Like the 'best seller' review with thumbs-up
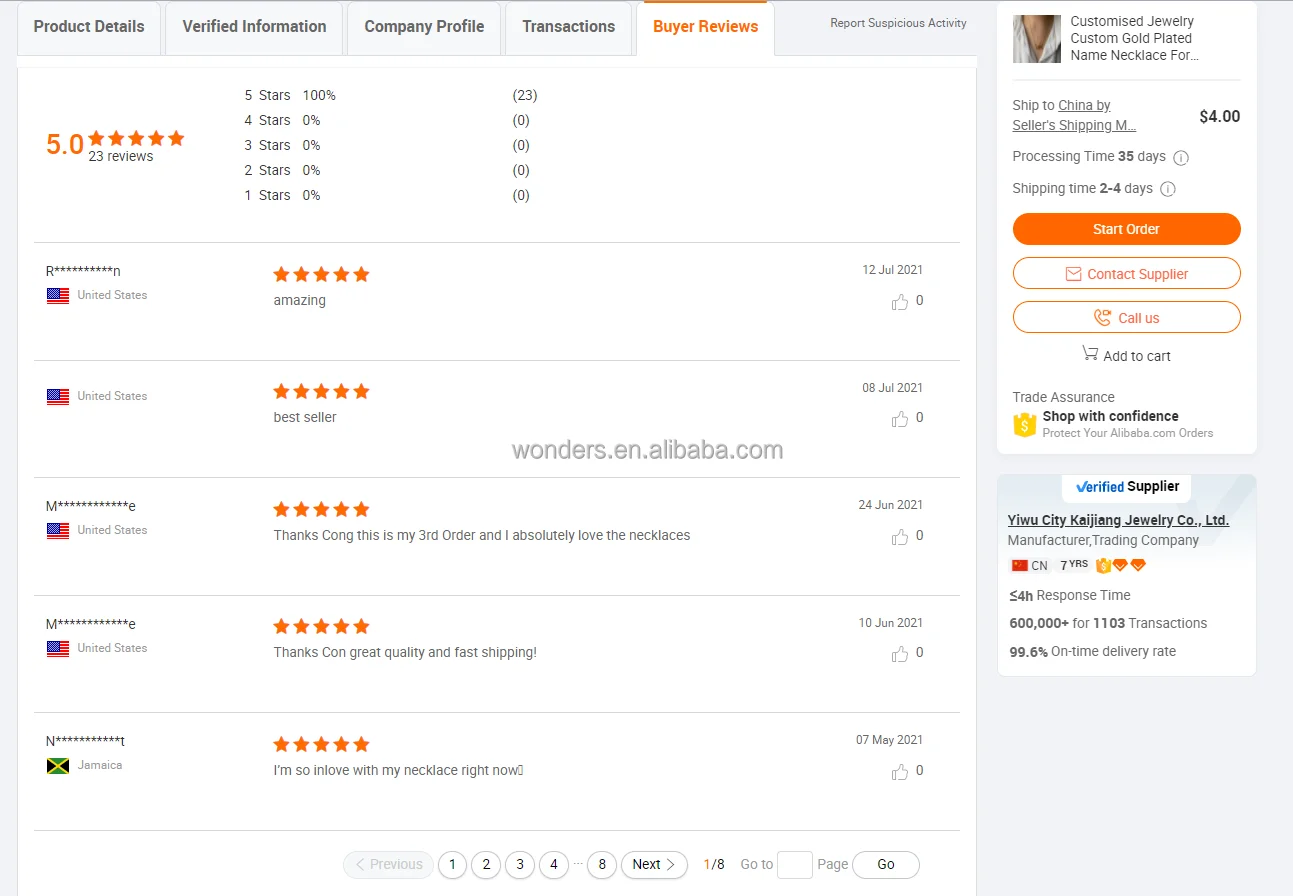This screenshot has width=1293, height=896. pos(900,418)
